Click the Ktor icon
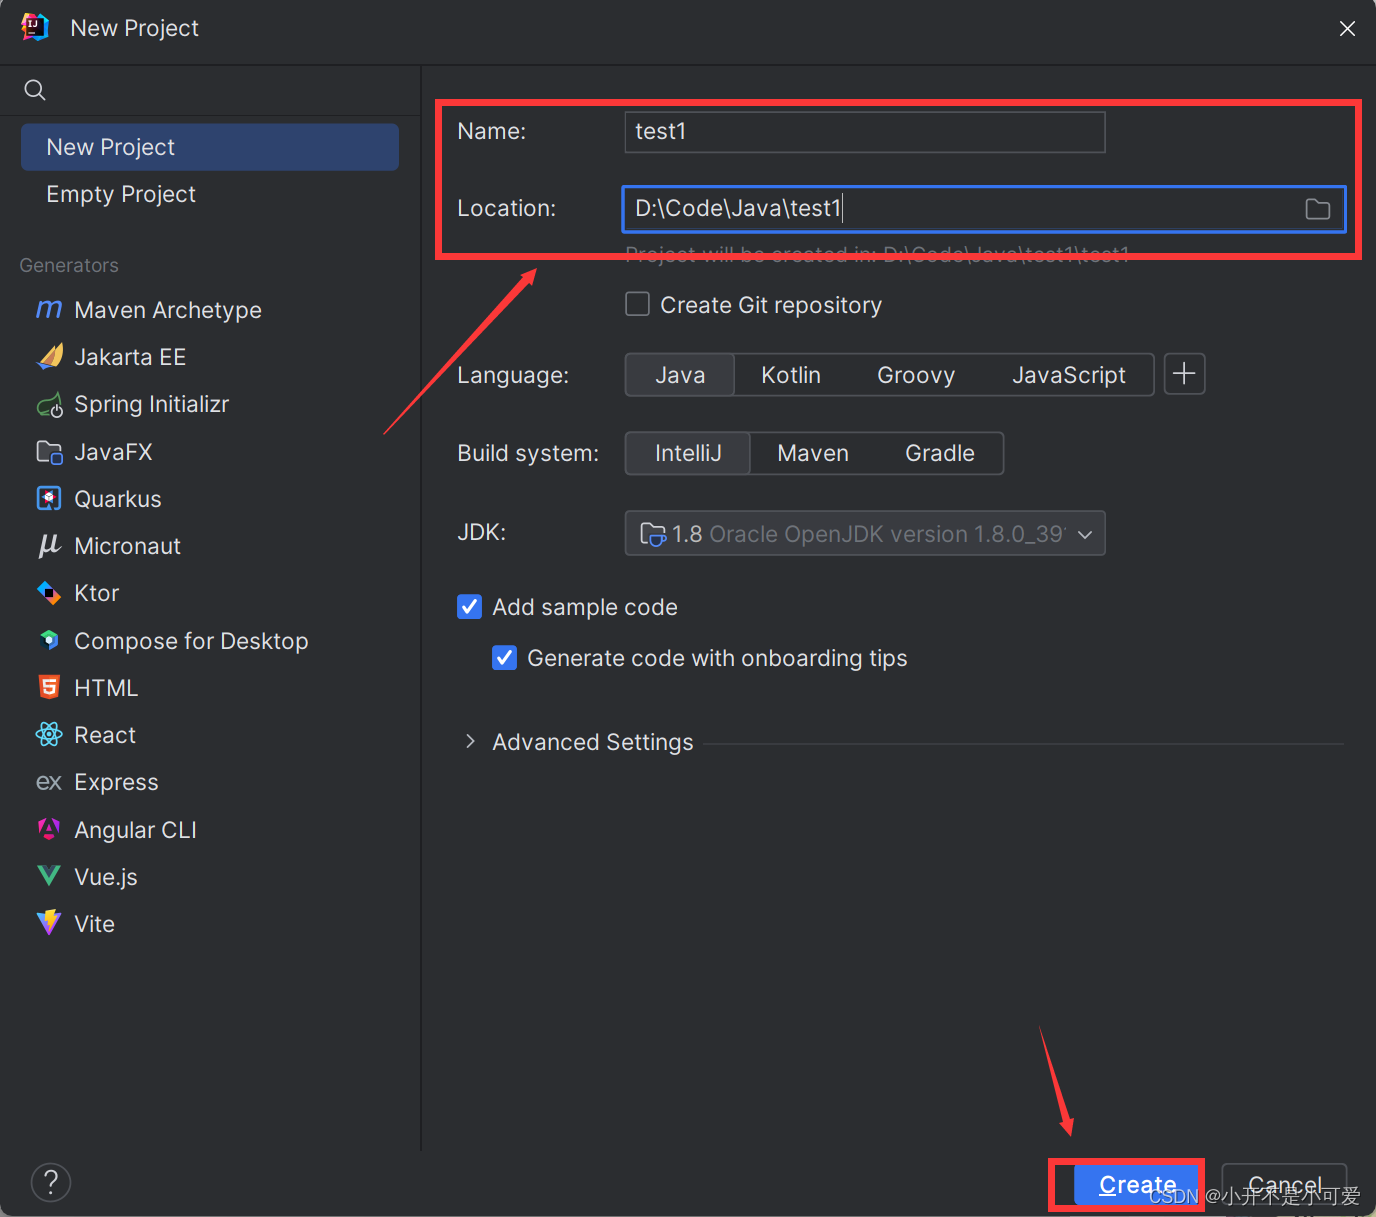 tap(49, 593)
